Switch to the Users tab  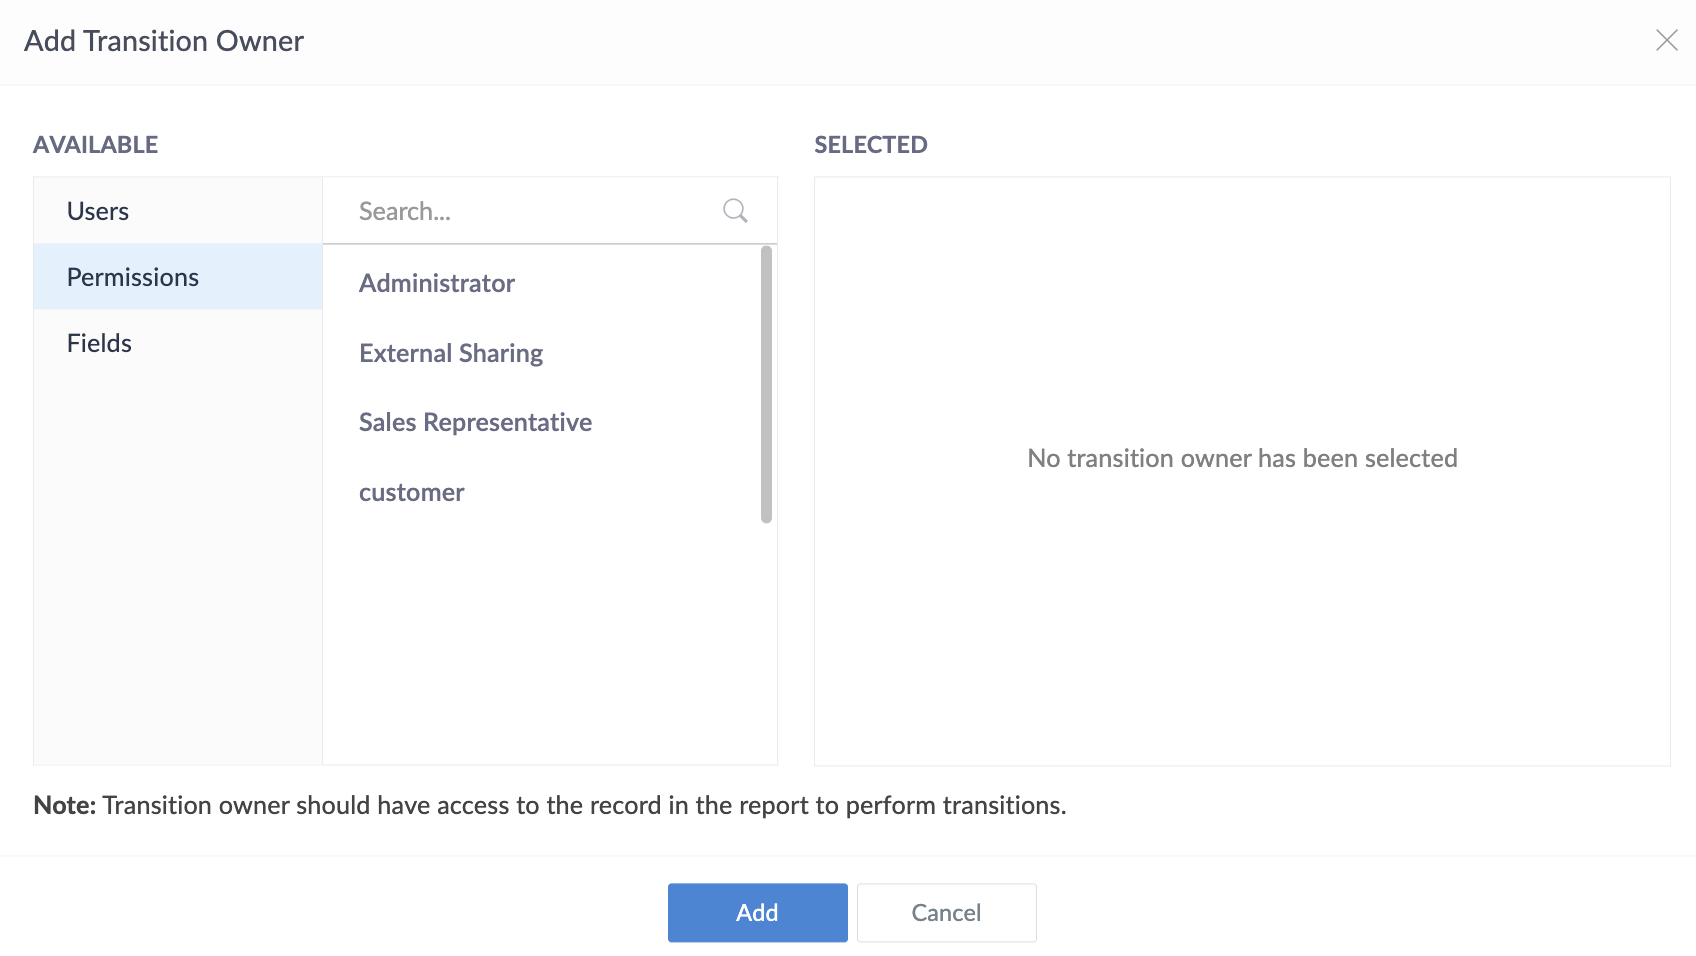tap(98, 211)
